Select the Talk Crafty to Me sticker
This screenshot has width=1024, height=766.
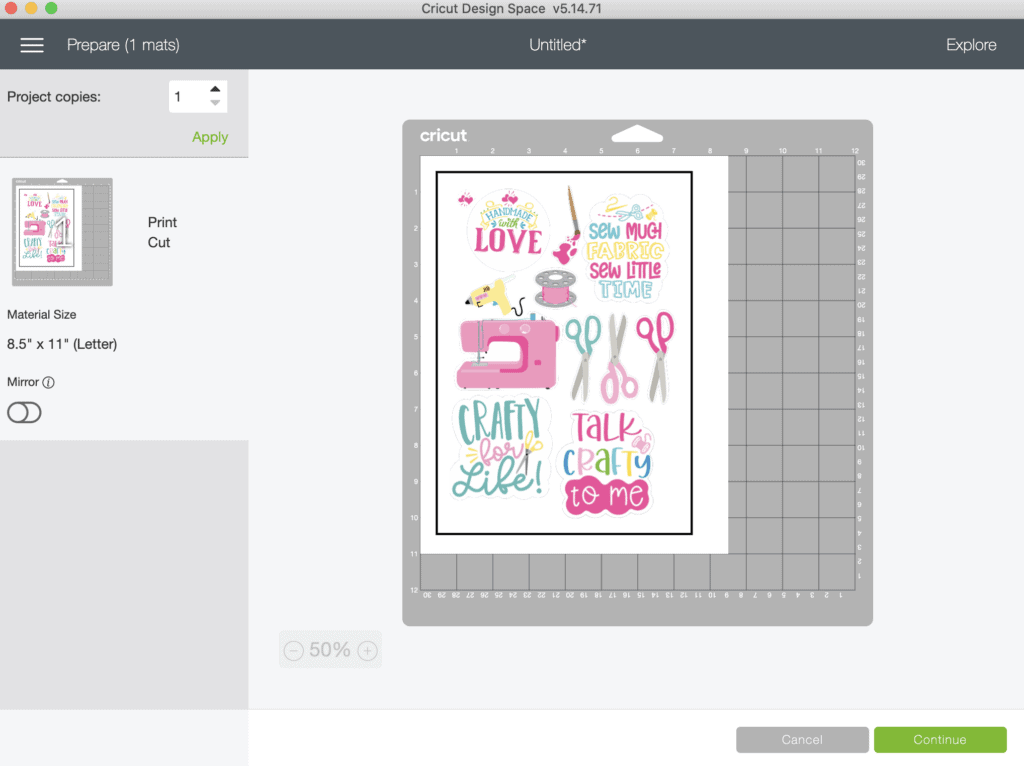pos(607,462)
